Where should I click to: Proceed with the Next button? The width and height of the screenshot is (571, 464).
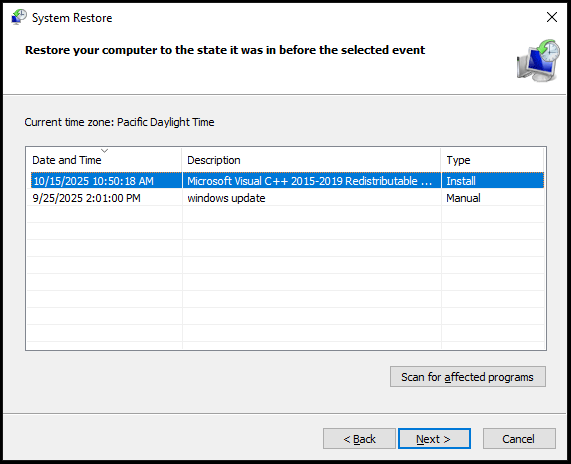(x=434, y=439)
